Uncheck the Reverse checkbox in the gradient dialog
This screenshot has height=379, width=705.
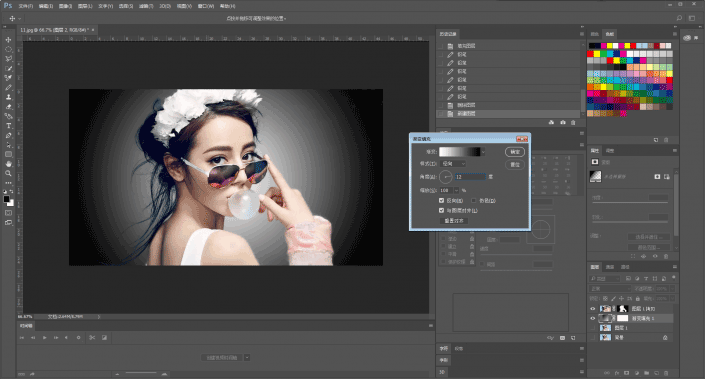coord(442,201)
